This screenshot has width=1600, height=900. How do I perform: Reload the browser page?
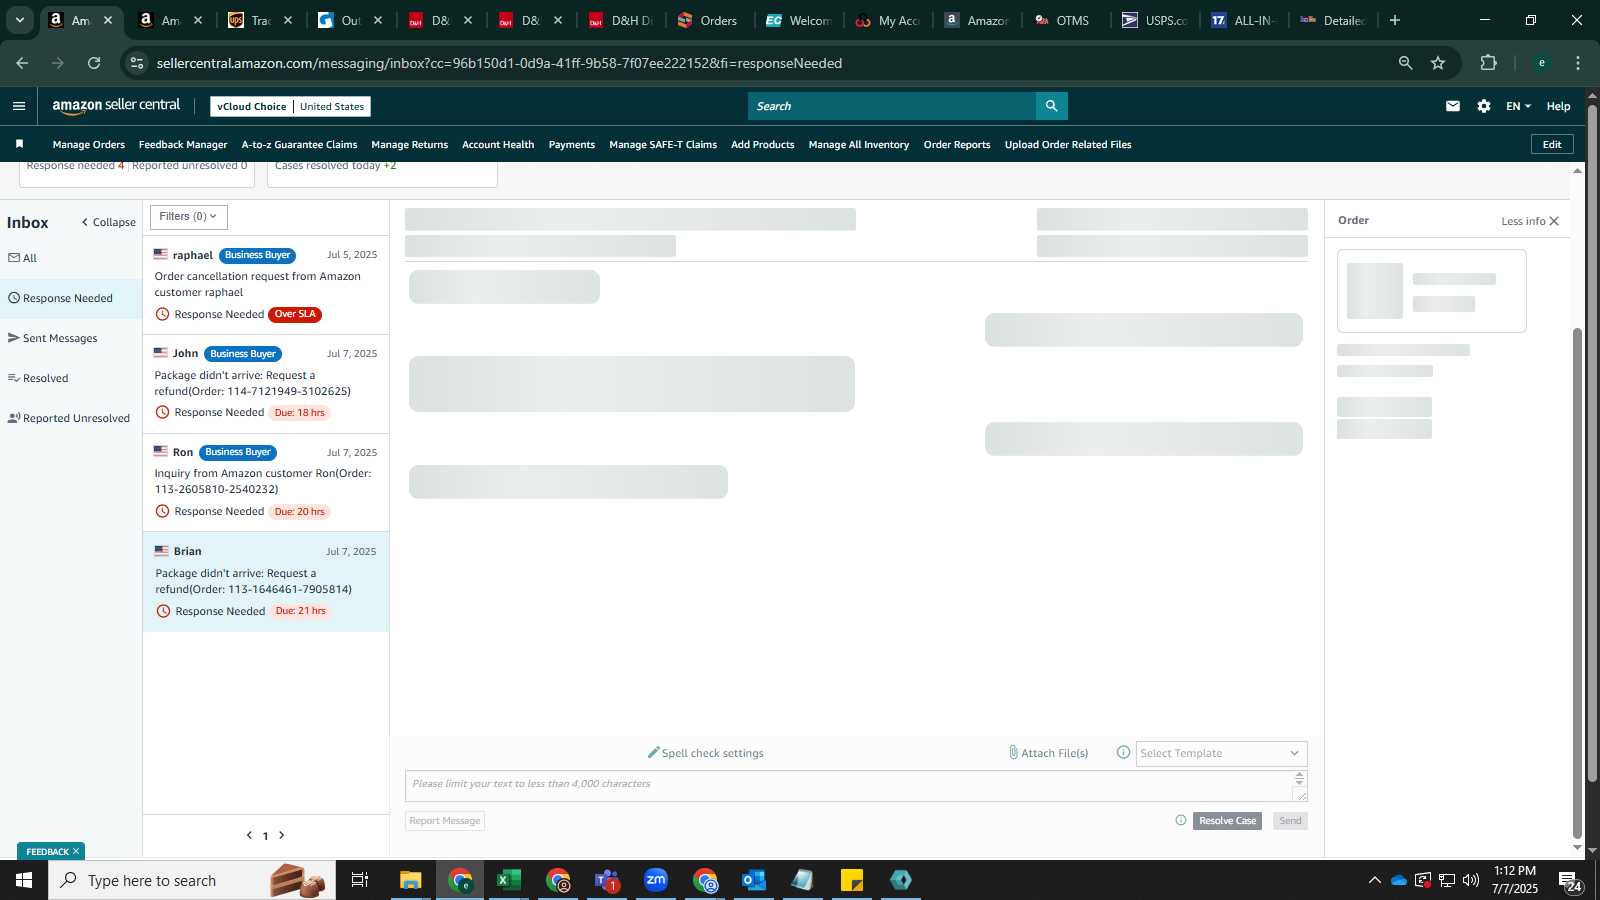tap(94, 63)
